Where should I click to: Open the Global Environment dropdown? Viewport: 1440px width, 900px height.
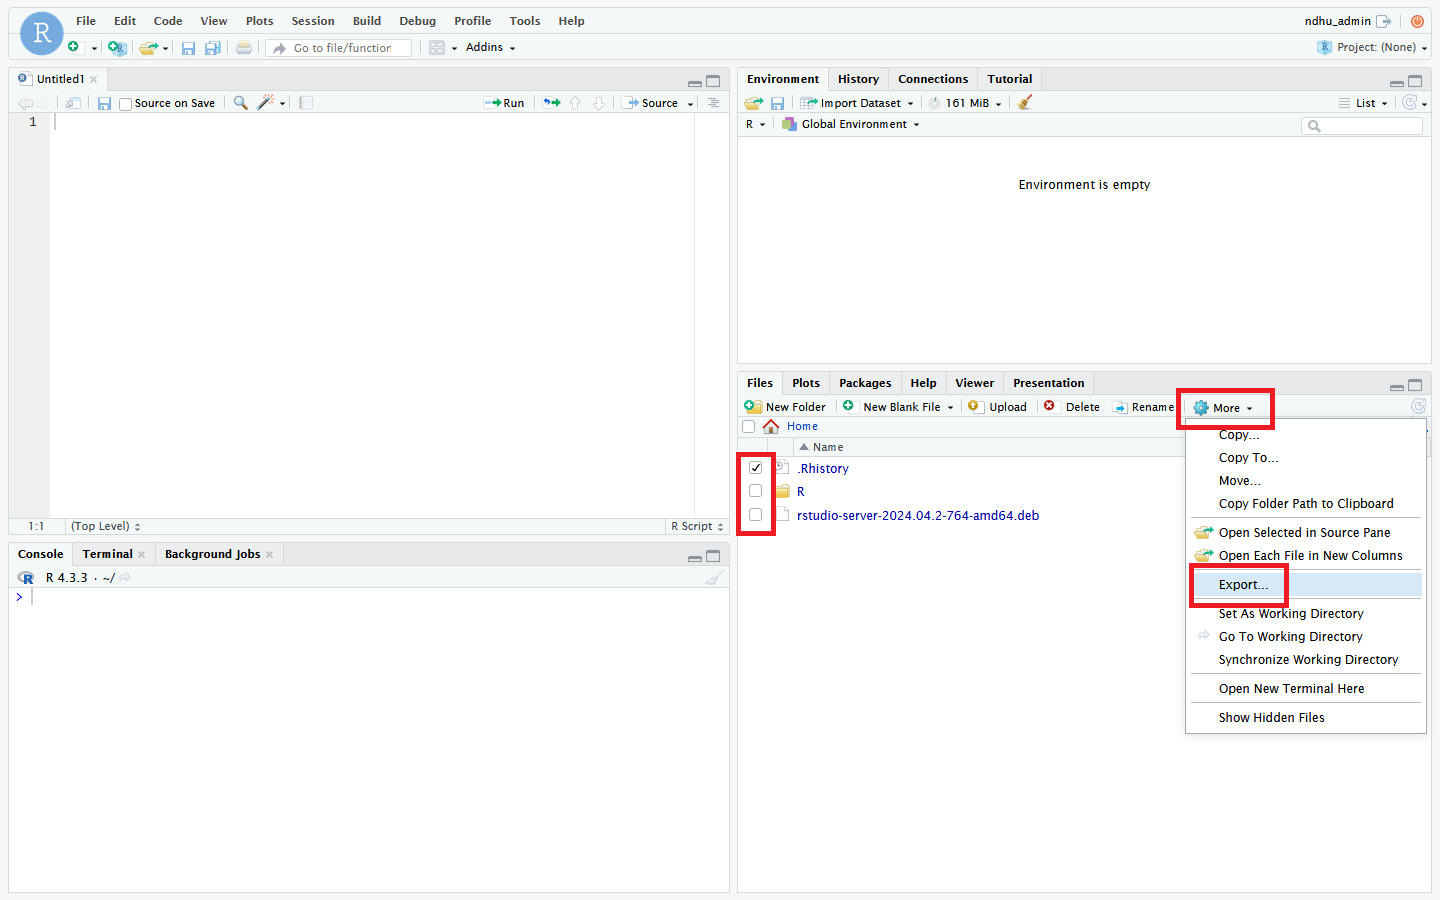click(860, 124)
